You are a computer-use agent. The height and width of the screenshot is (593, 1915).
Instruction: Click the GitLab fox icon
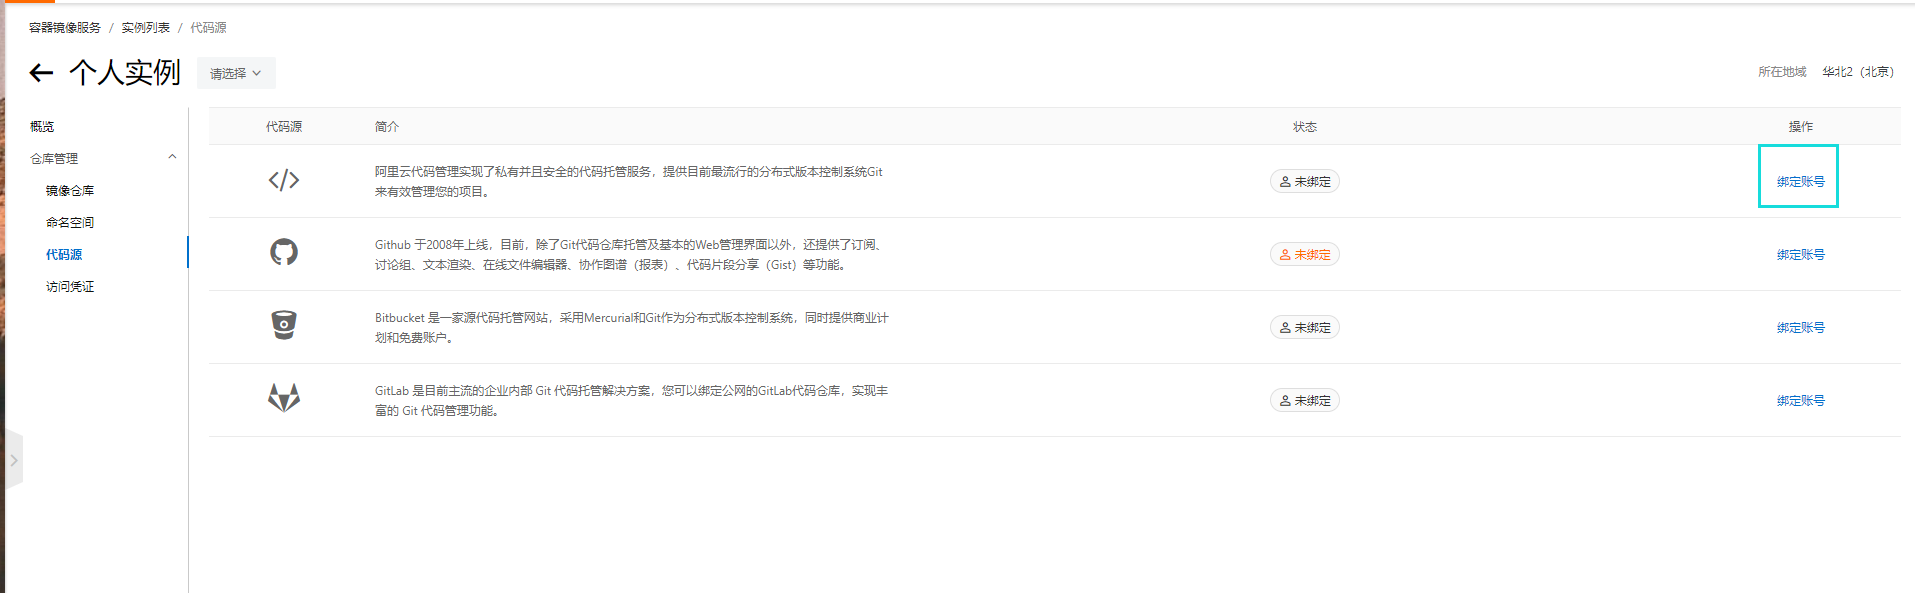click(x=284, y=398)
